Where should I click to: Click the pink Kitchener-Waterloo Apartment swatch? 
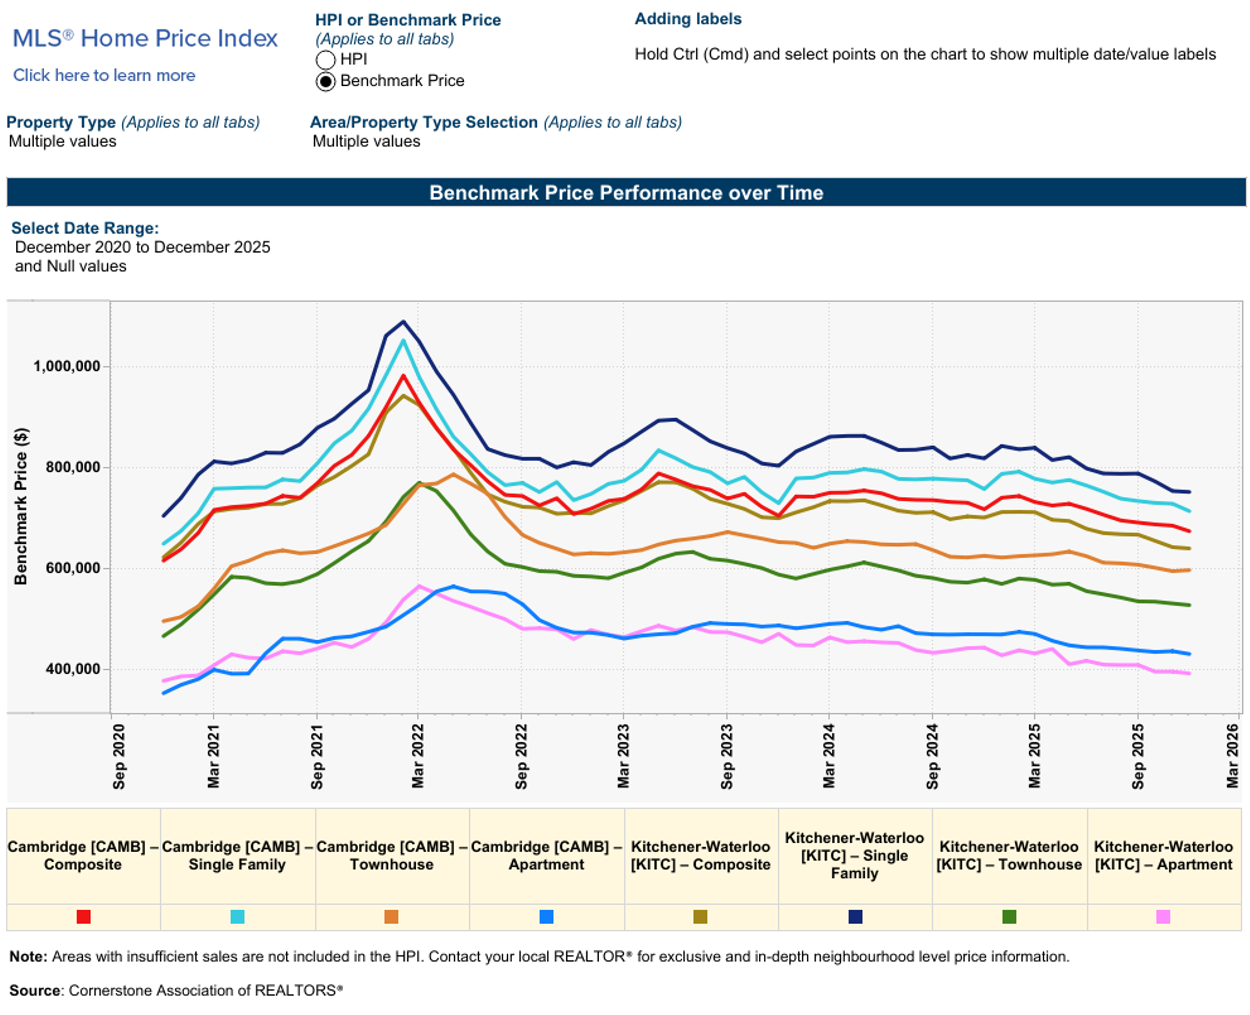[1163, 917]
